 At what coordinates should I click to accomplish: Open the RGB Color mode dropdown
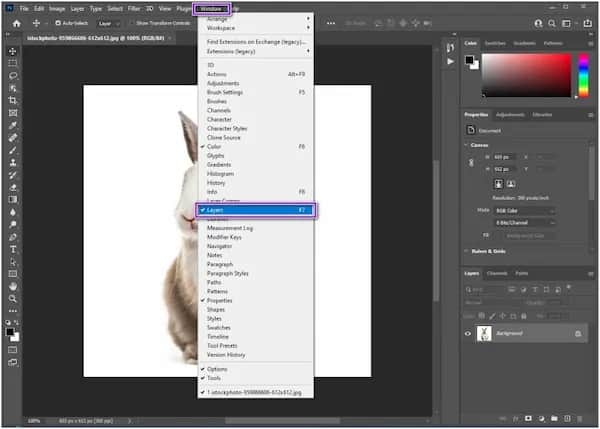pyautogui.click(x=524, y=211)
